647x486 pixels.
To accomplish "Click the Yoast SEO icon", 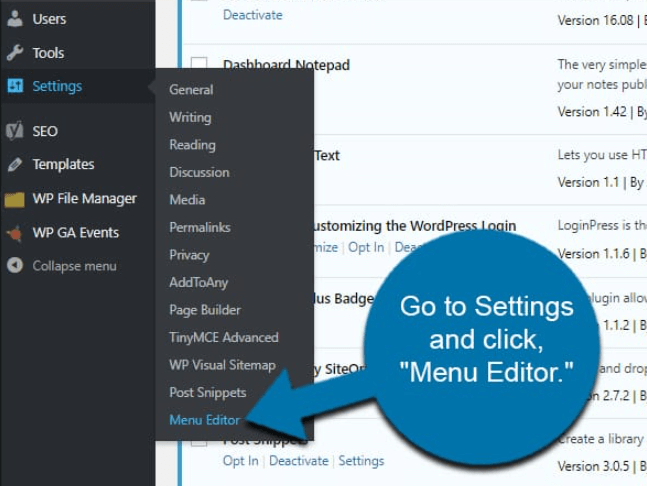I will [15, 131].
